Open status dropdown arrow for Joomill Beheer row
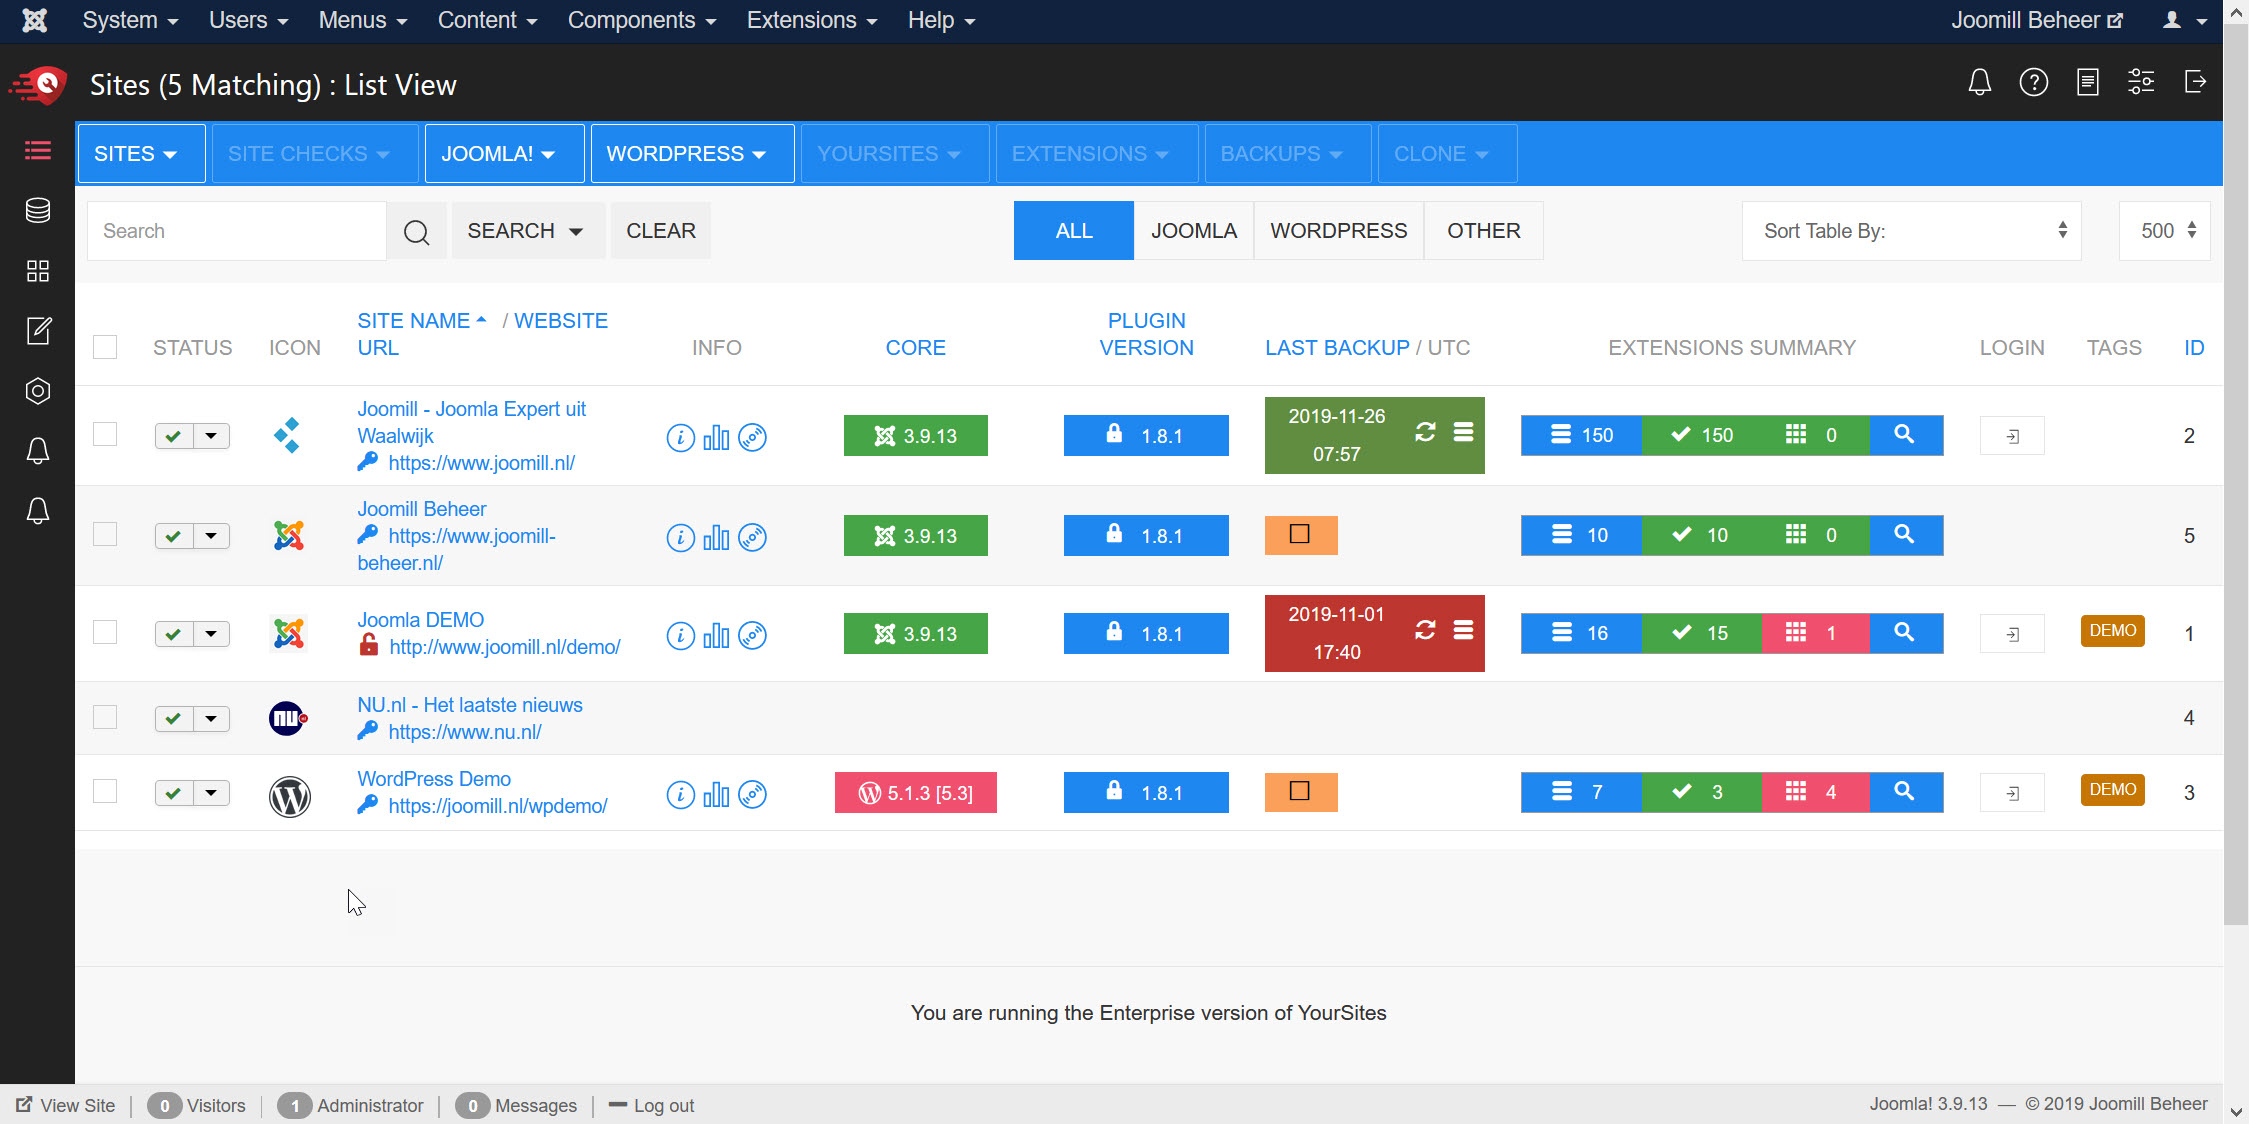Screen dimensions: 2249x1124 (x=211, y=536)
